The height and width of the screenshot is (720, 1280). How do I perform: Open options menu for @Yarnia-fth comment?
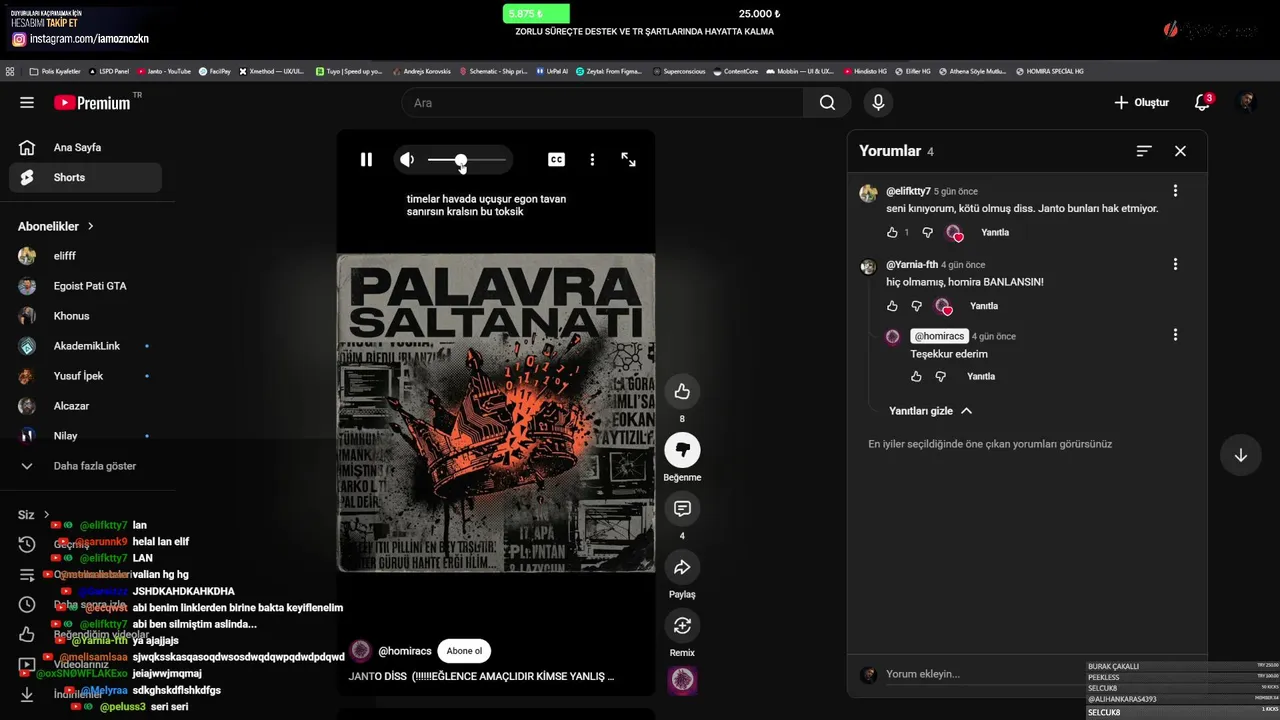[x=1175, y=265]
